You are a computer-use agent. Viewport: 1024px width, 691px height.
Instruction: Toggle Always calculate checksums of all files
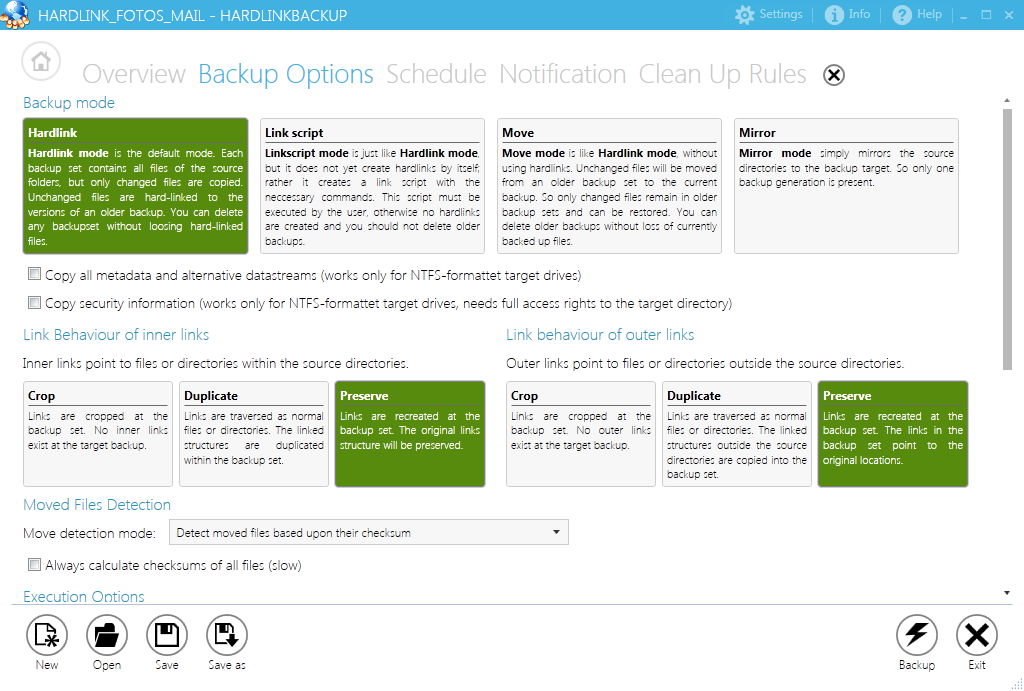pos(35,564)
